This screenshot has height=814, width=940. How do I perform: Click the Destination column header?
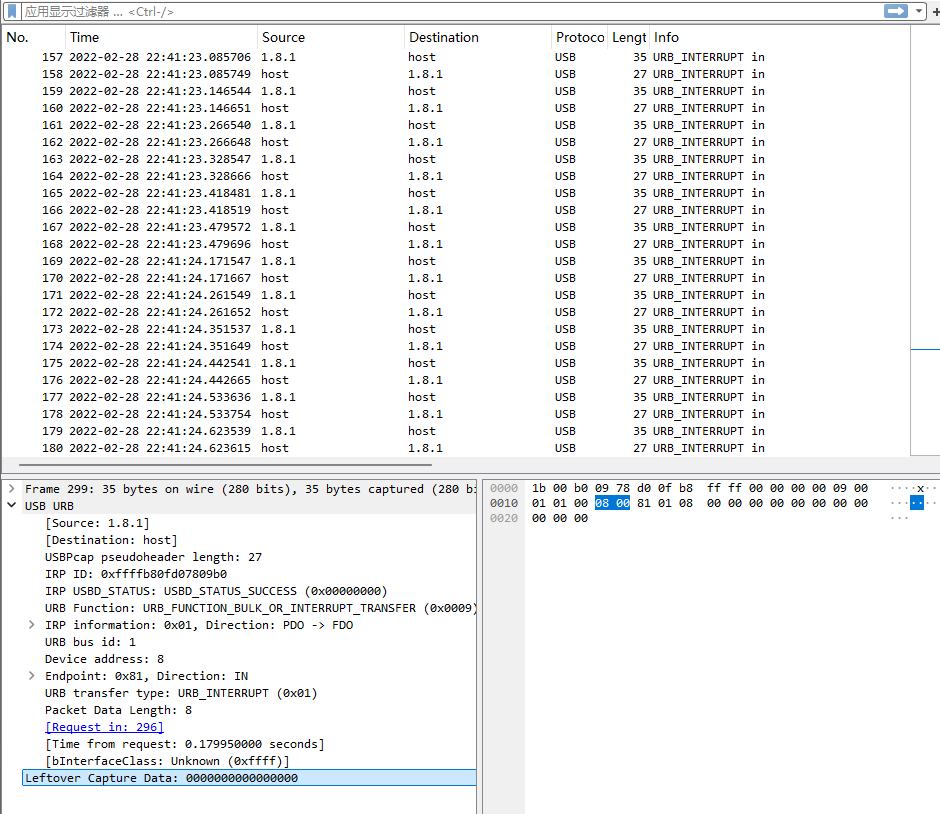pyautogui.click(x=443, y=37)
